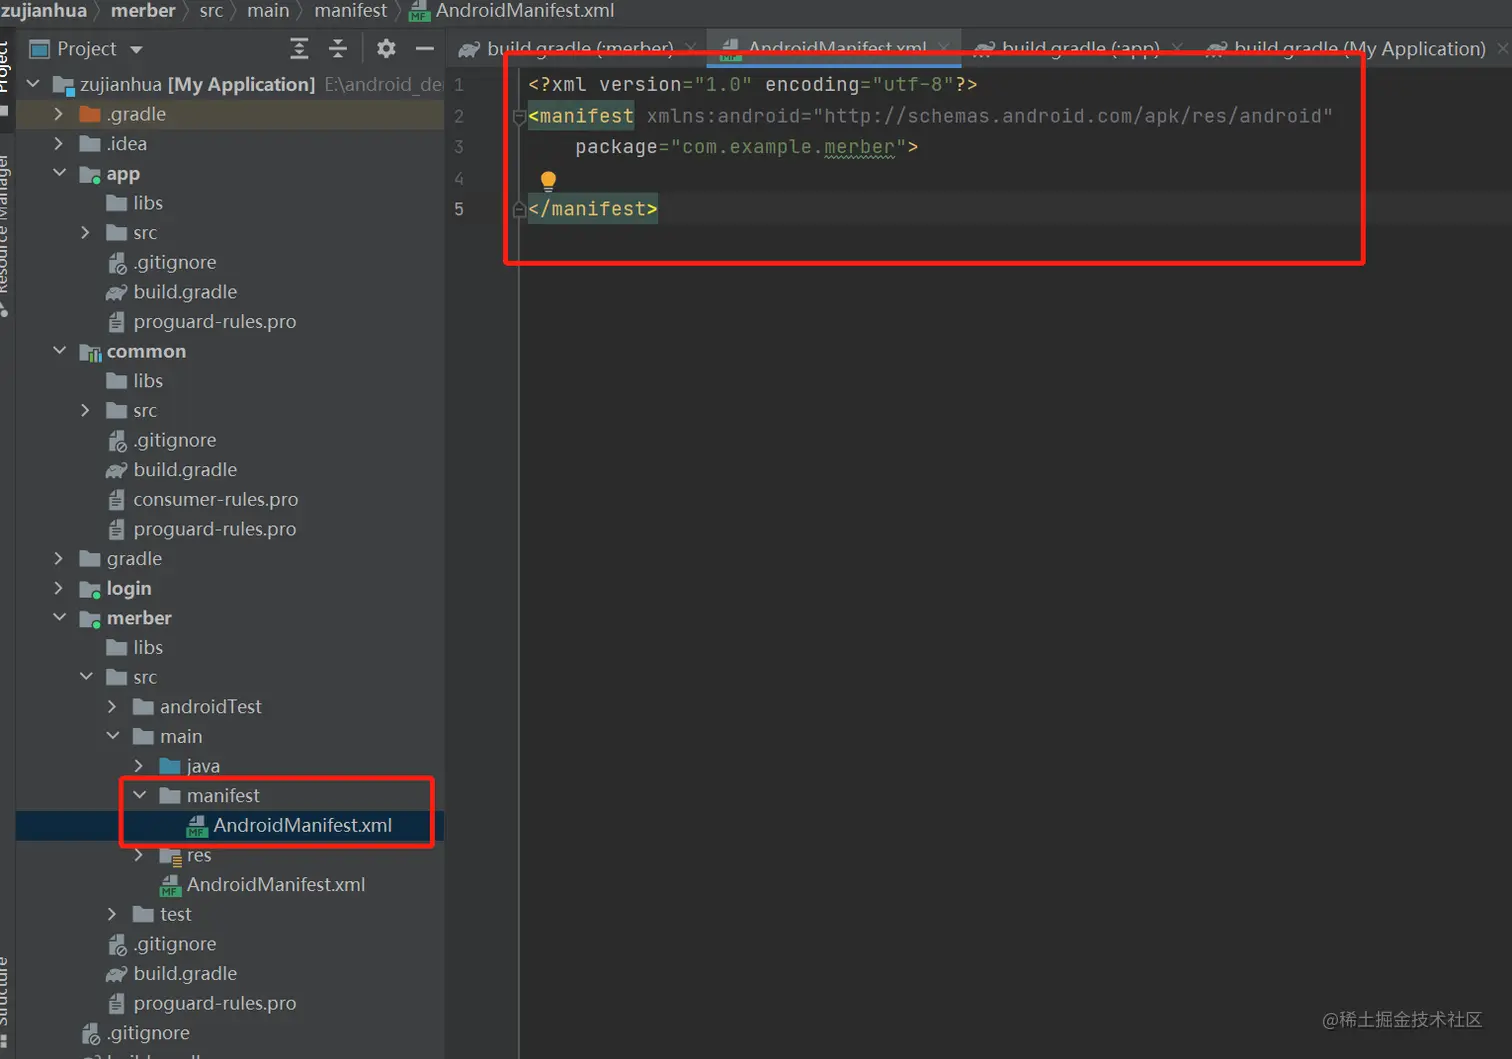This screenshot has width=1512, height=1059.
Task: Click merber in the breadcrumb bar
Action: (143, 11)
